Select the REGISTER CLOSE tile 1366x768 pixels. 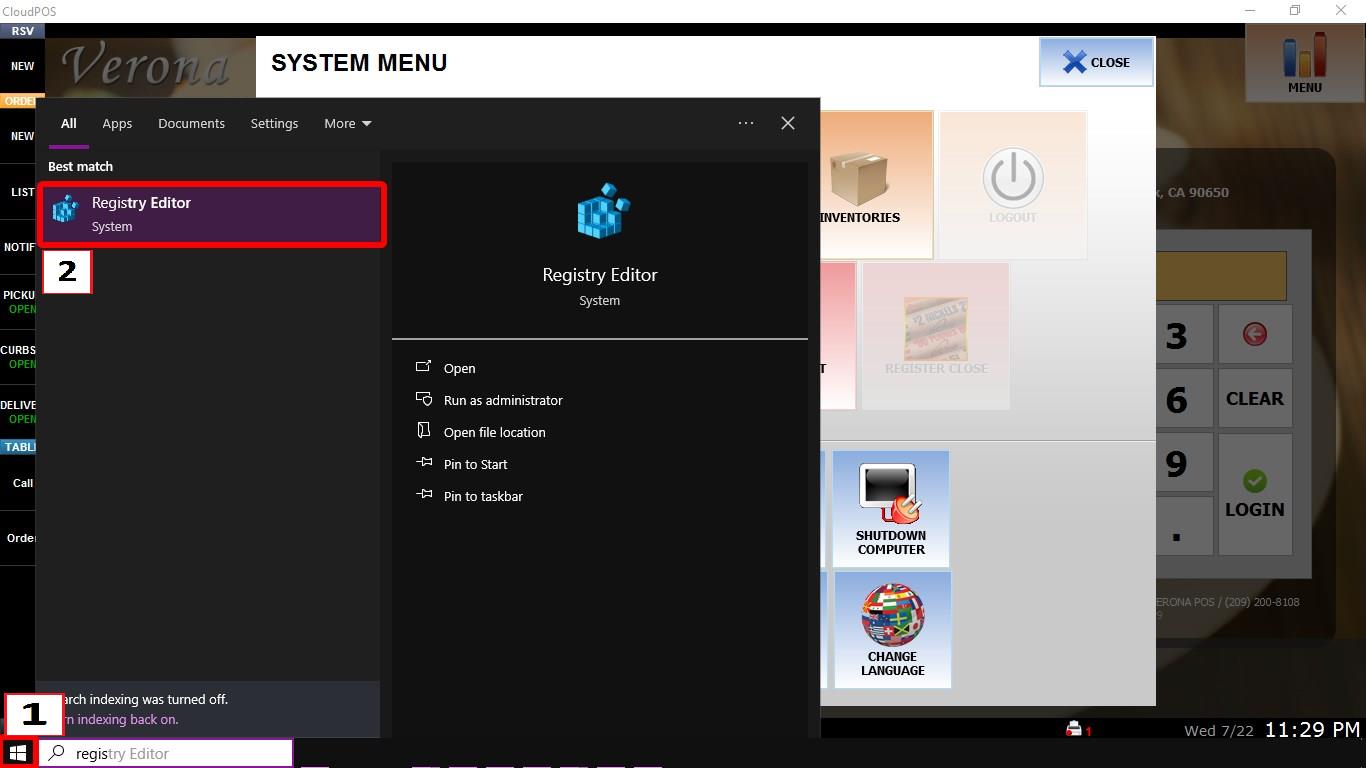pos(936,336)
